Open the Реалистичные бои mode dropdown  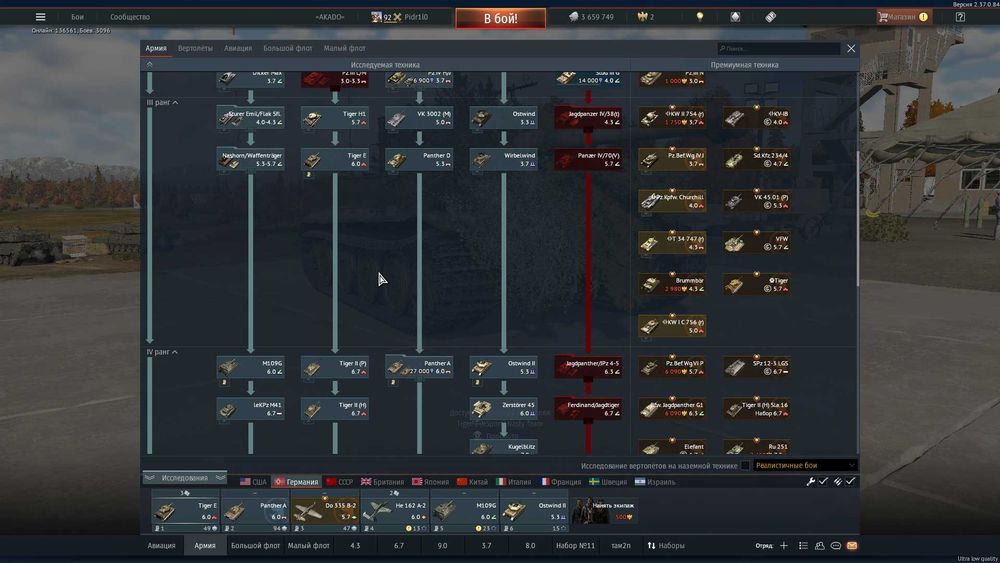[805, 465]
